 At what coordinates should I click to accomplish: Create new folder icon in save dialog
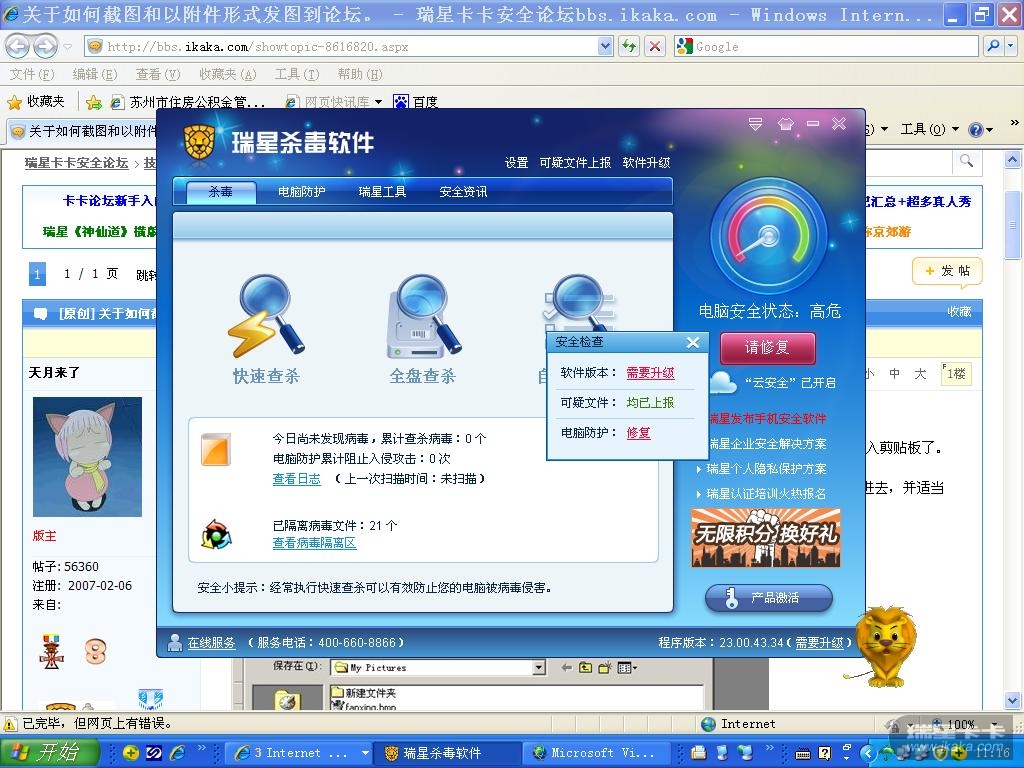tap(604, 667)
